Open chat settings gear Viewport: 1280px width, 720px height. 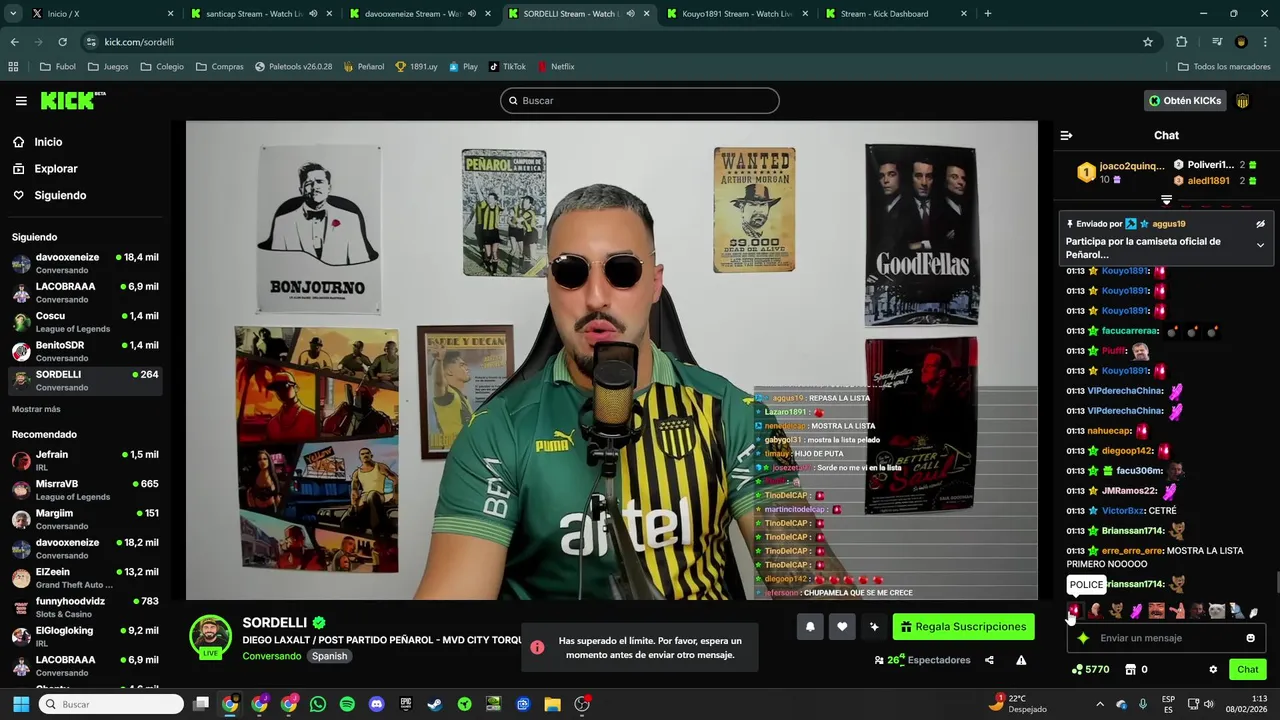(1213, 670)
